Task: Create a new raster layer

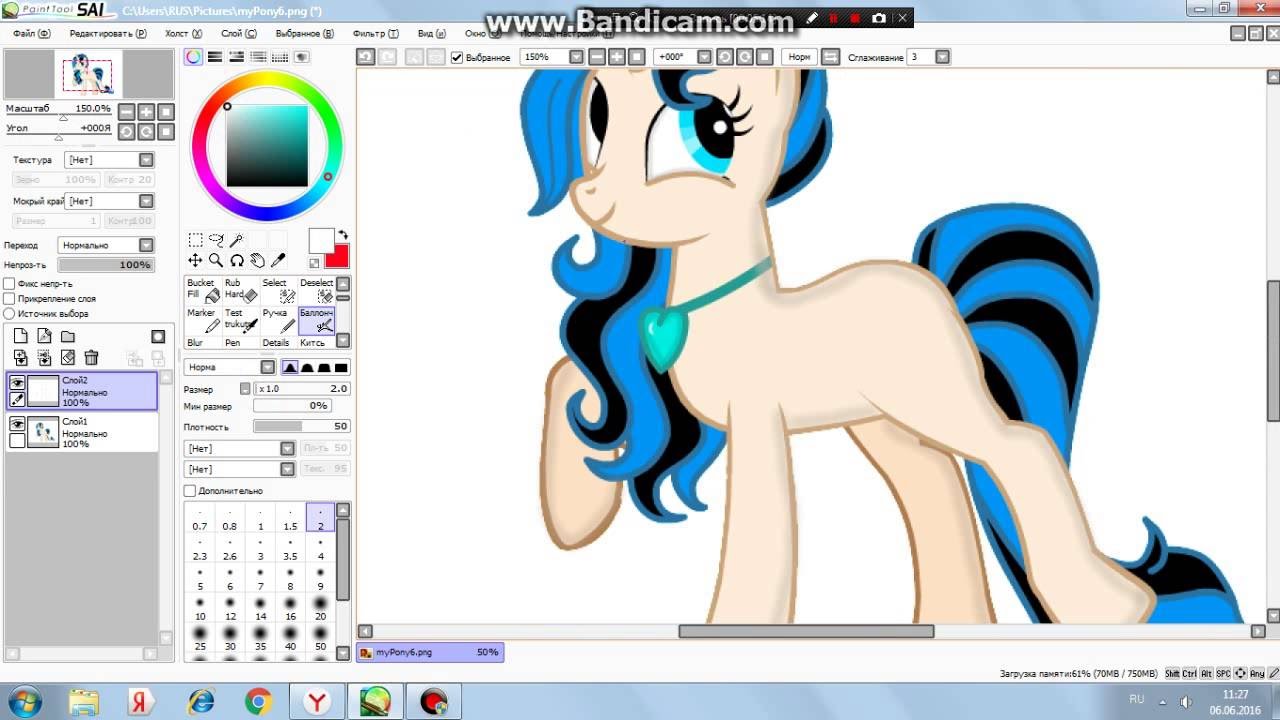Action: [20, 336]
